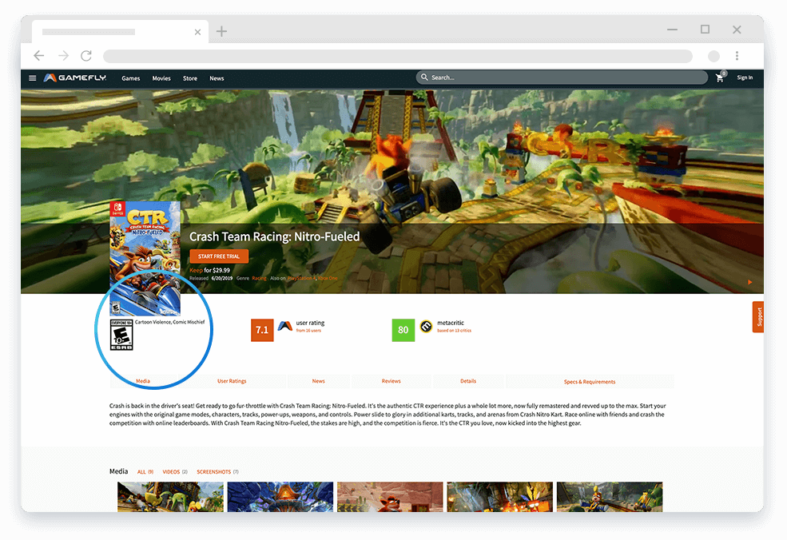787x540 pixels.
Task: Click the Keep for $29.99 link
Action: (210, 270)
